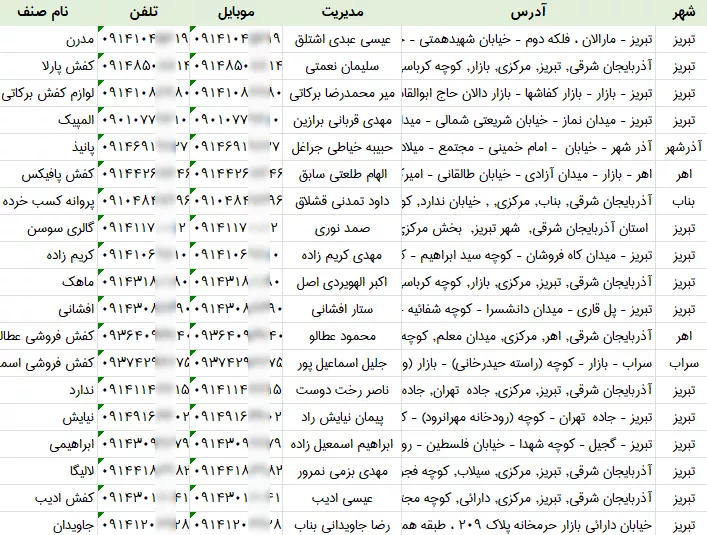This screenshot has width=707, height=535.
Task: Select address cell mentioning بازار کفاشها
Action: [528, 94]
